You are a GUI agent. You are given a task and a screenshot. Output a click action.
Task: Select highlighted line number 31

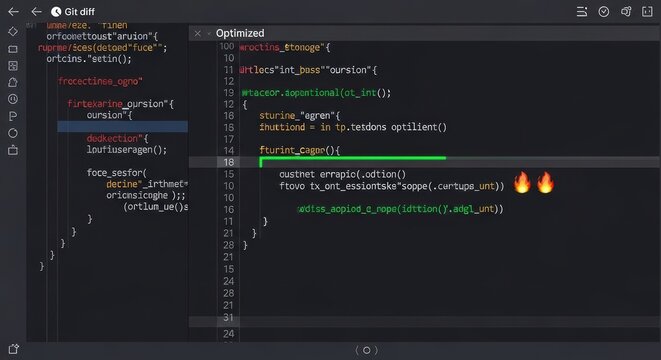pos(228,317)
